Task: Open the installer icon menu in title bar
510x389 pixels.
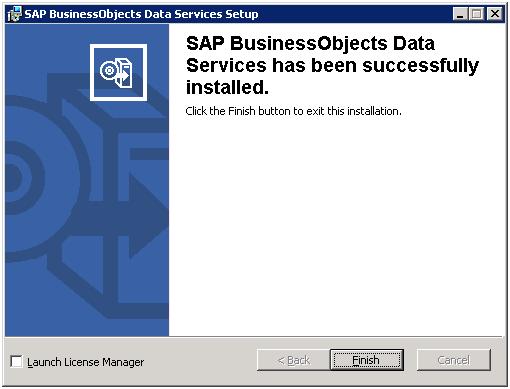Action: pos(14,14)
